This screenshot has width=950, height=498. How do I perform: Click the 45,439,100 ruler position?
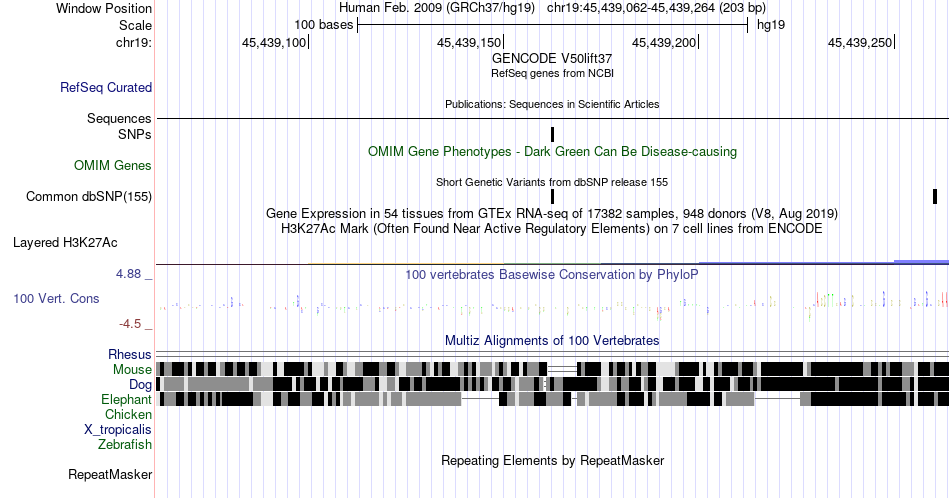274,42
